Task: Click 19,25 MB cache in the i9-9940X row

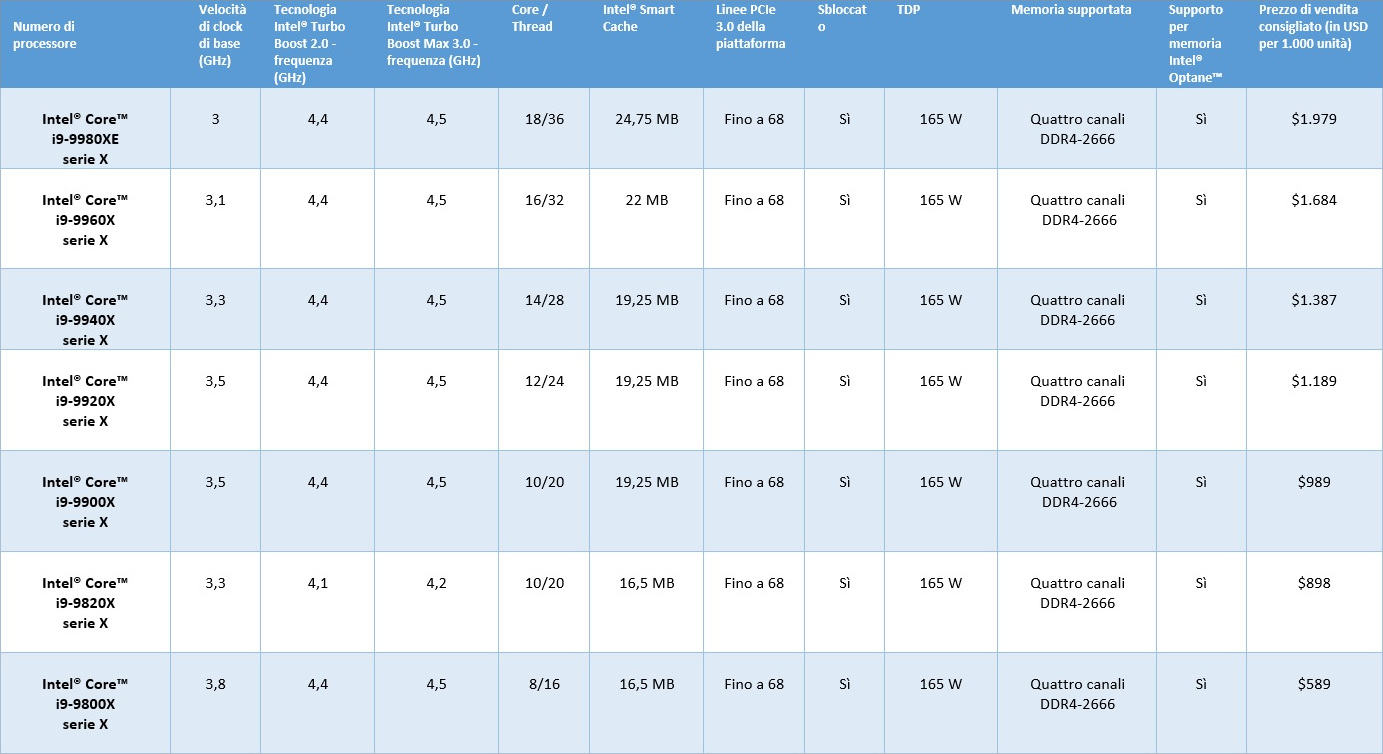Action: (x=646, y=300)
